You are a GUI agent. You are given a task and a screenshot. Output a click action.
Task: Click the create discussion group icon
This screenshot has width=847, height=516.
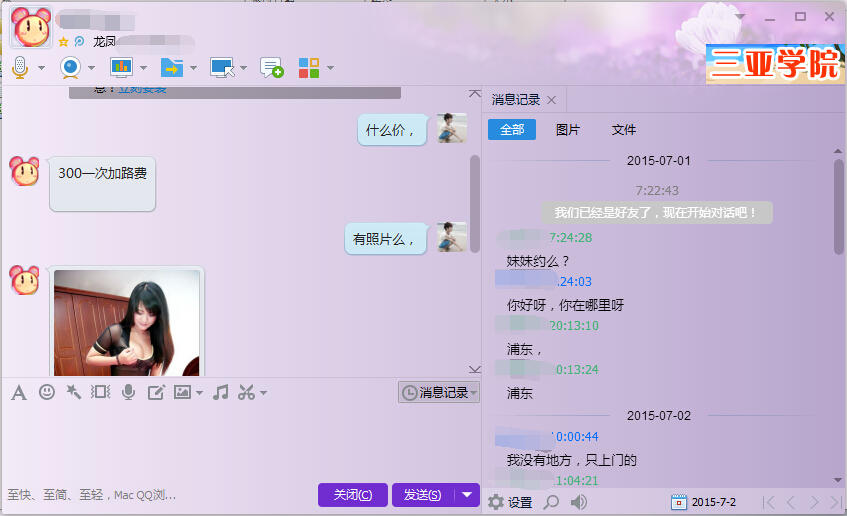click(271, 68)
